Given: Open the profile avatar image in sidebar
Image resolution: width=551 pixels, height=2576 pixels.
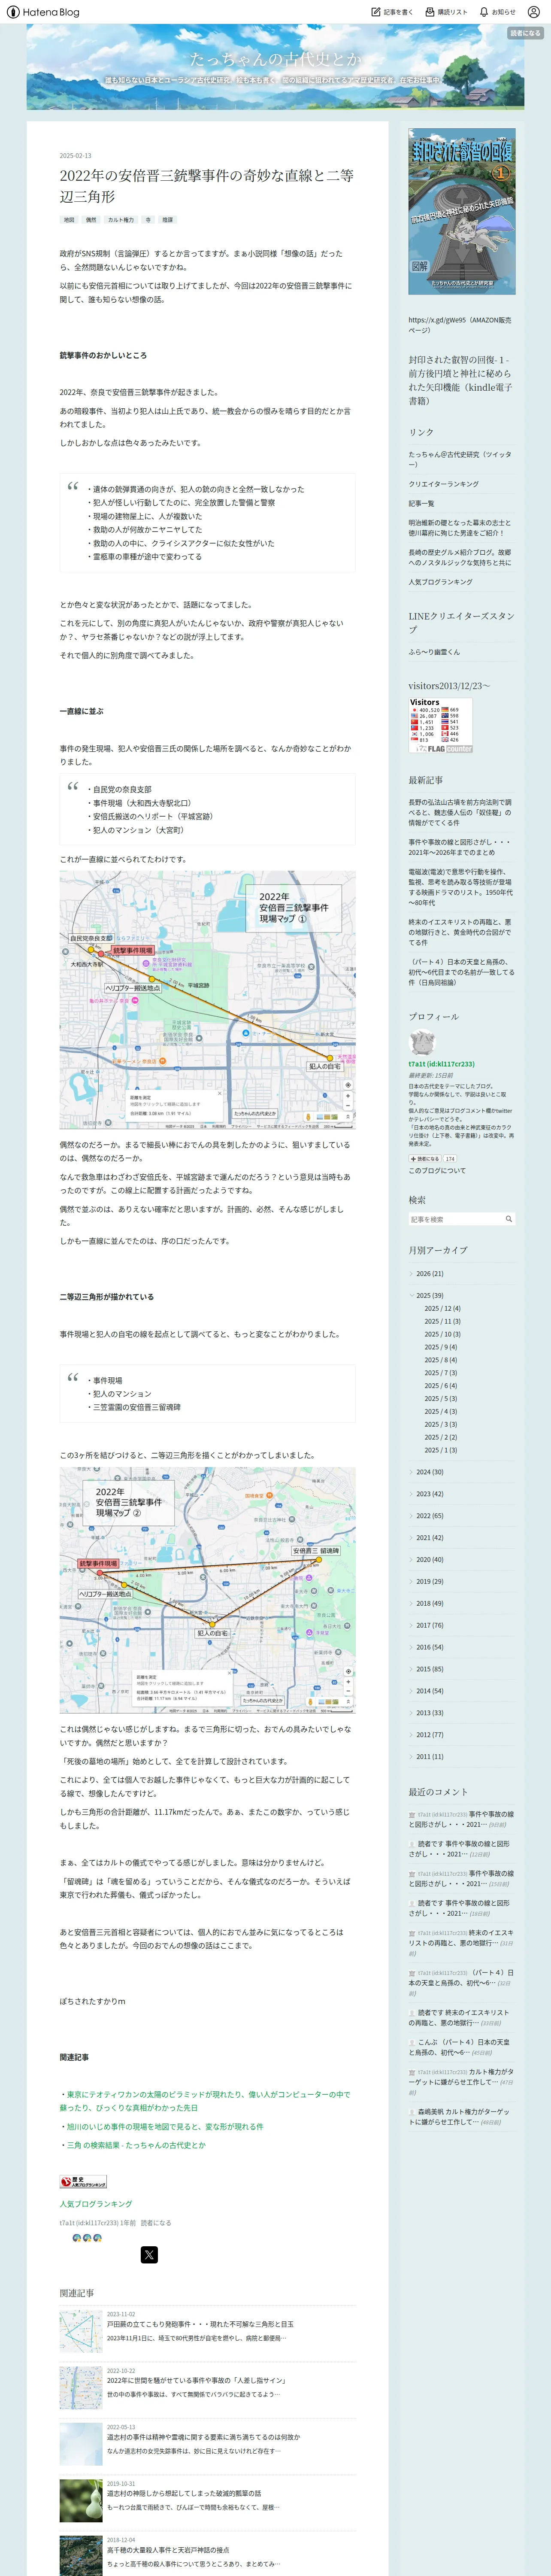Looking at the screenshot, I should 422,1042.
